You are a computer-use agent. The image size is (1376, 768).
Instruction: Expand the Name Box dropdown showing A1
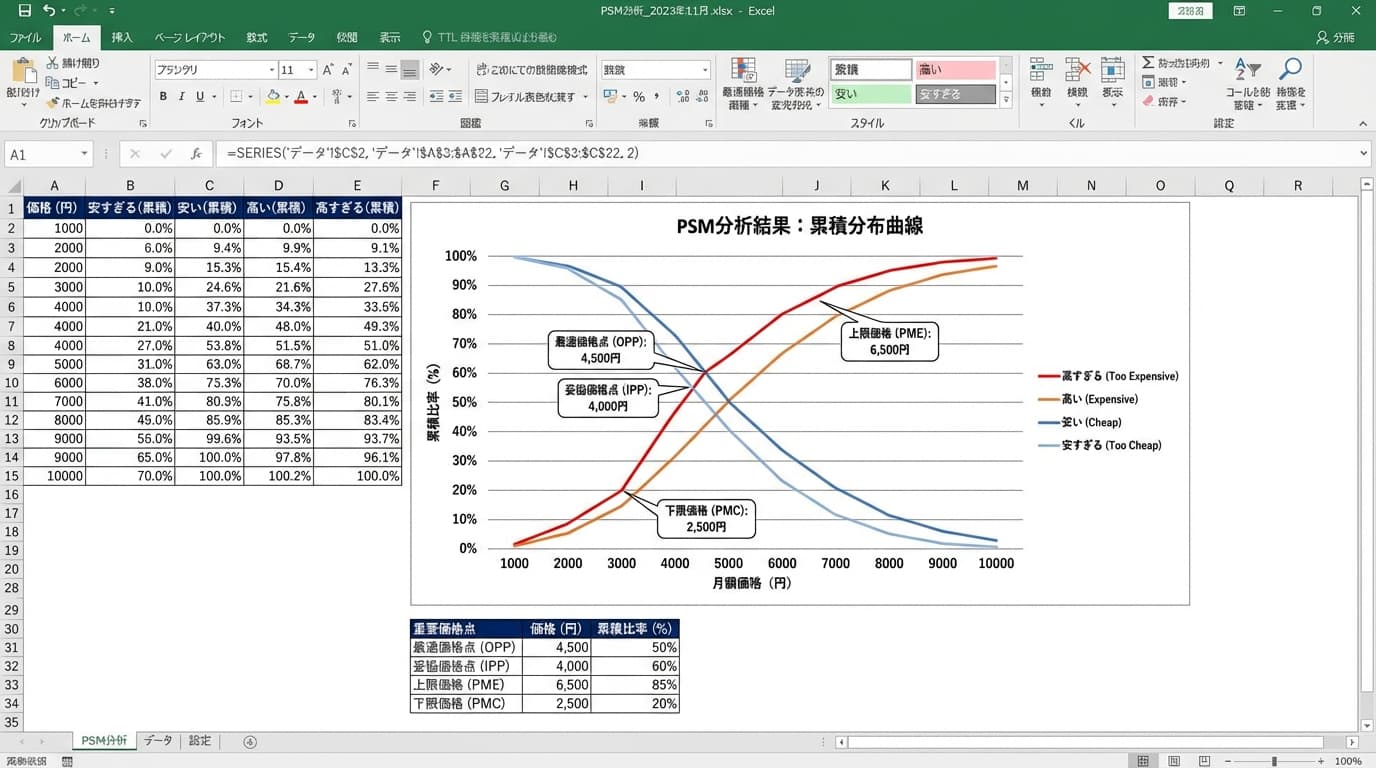point(85,154)
